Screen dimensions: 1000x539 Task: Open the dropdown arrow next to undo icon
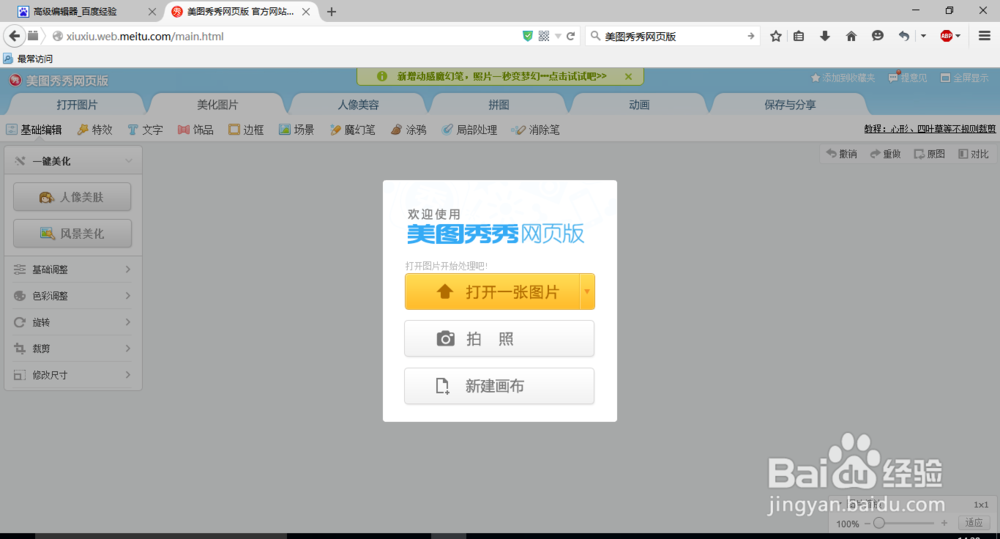923,36
